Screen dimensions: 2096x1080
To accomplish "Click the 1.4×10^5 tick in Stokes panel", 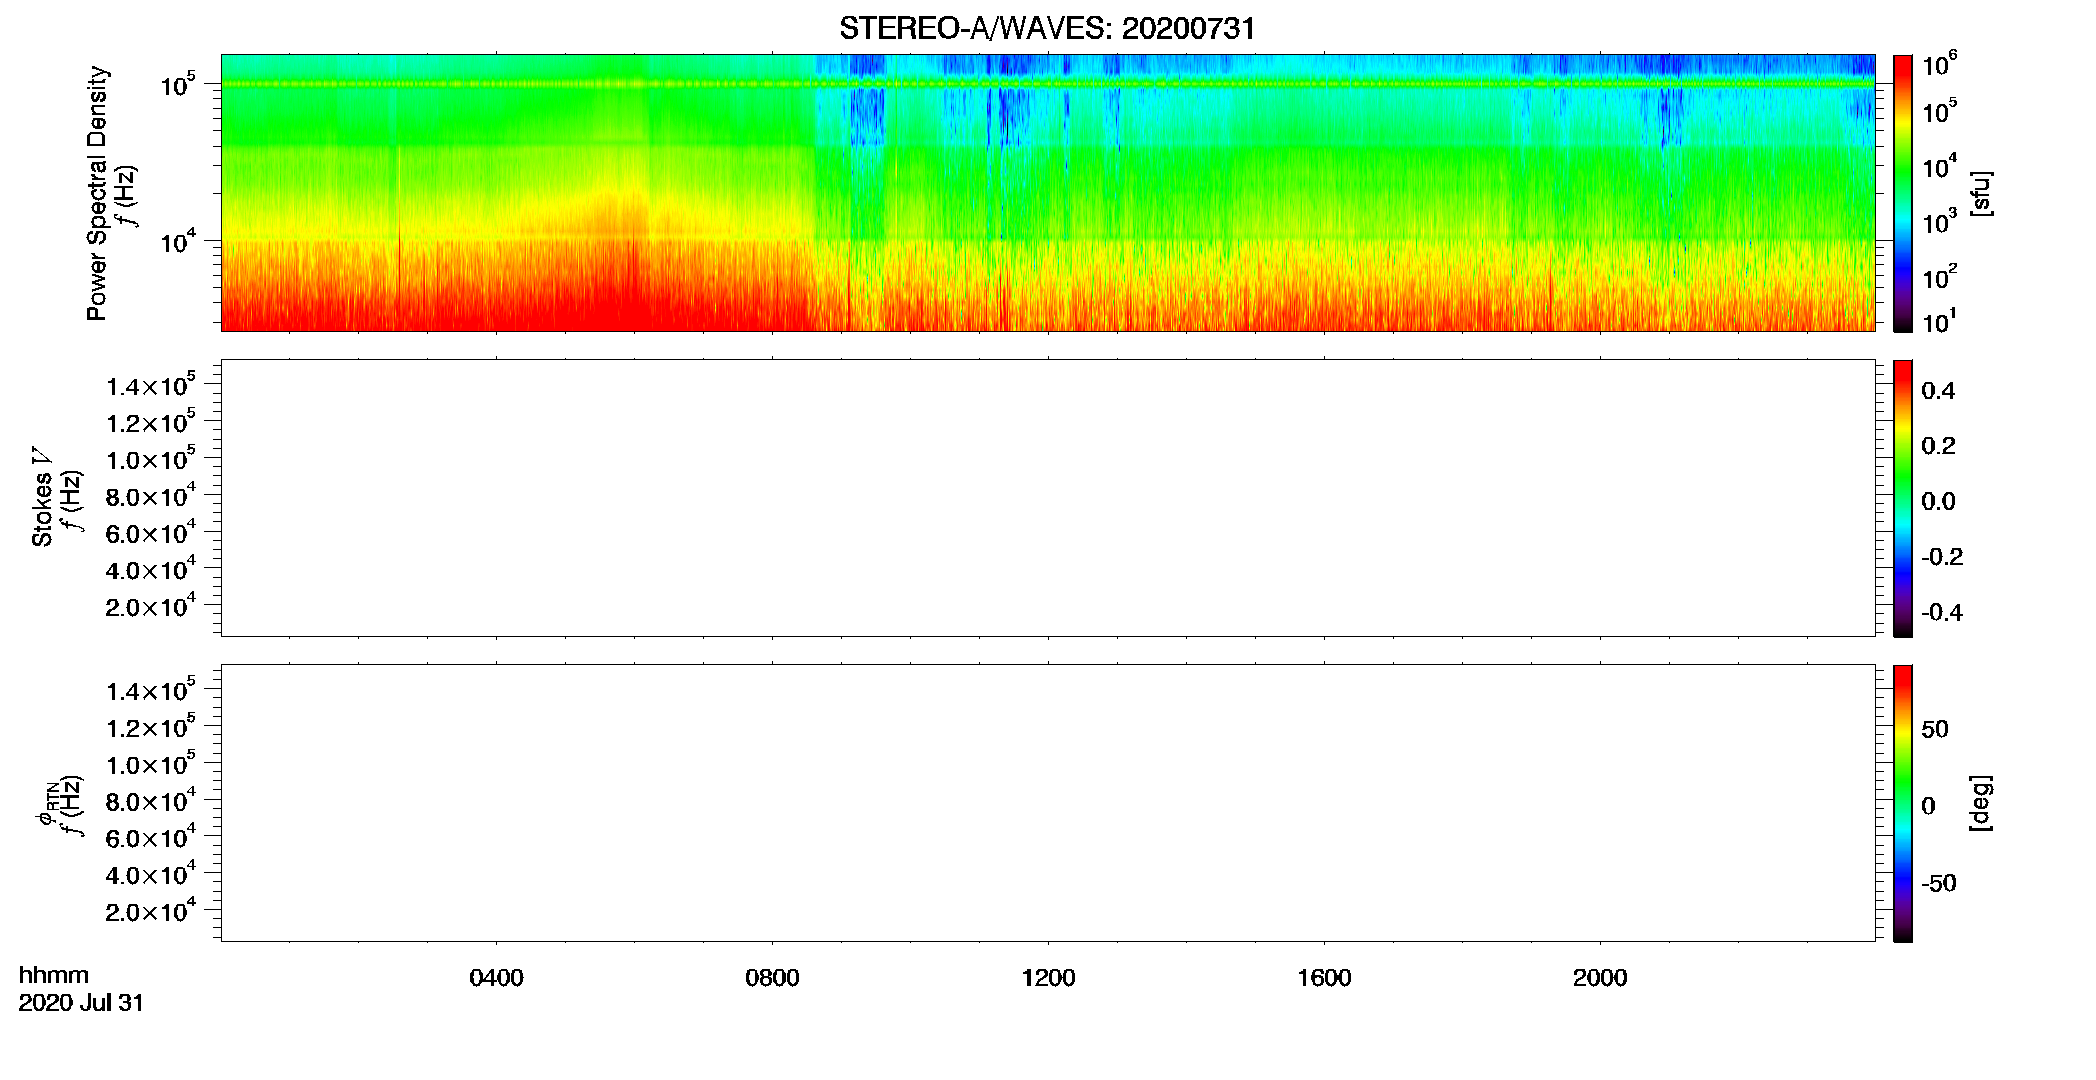I will [x=151, y=384].
